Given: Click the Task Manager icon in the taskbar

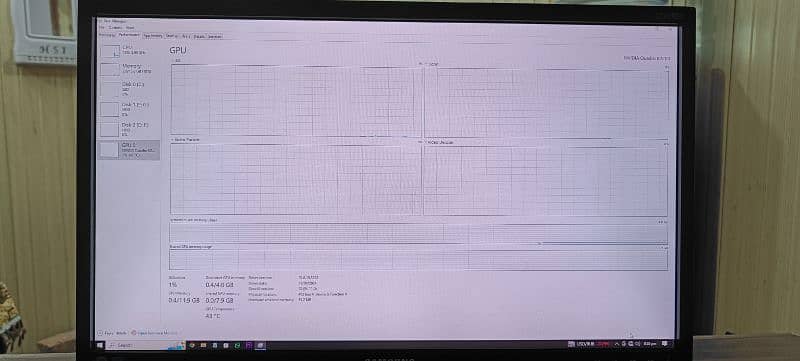Looking at the screenshot, I should [260, 345].
